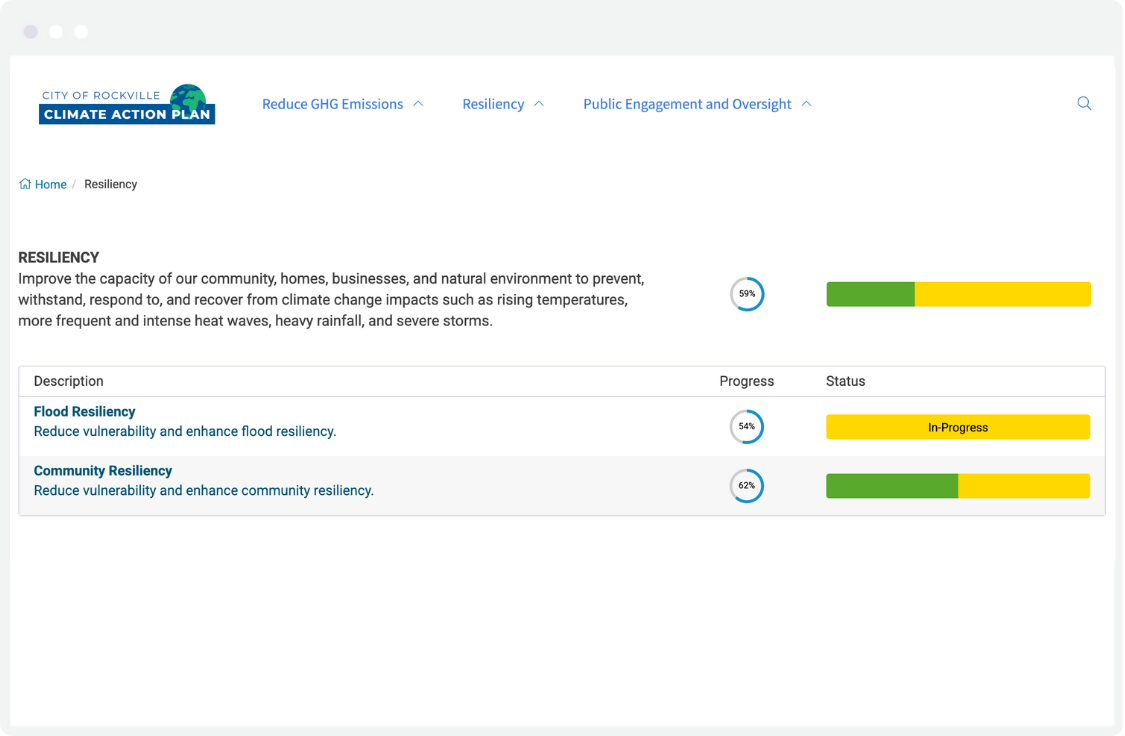Click the 59% overall progress circle

747,293
